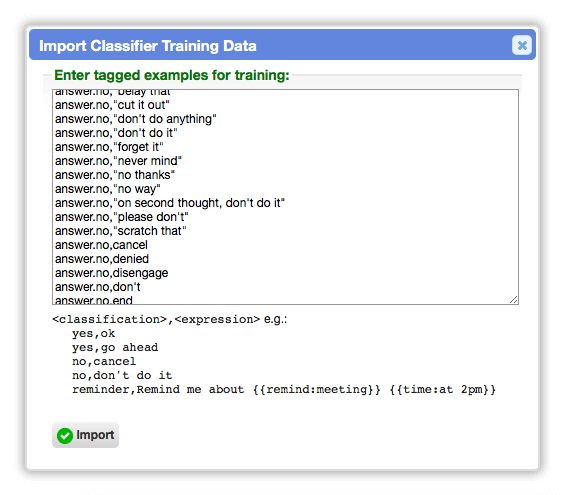This screenshot has height=495, width=561.
Task: Place cursor on answer.no,"no thanks" line
Action: pos(115,175)
